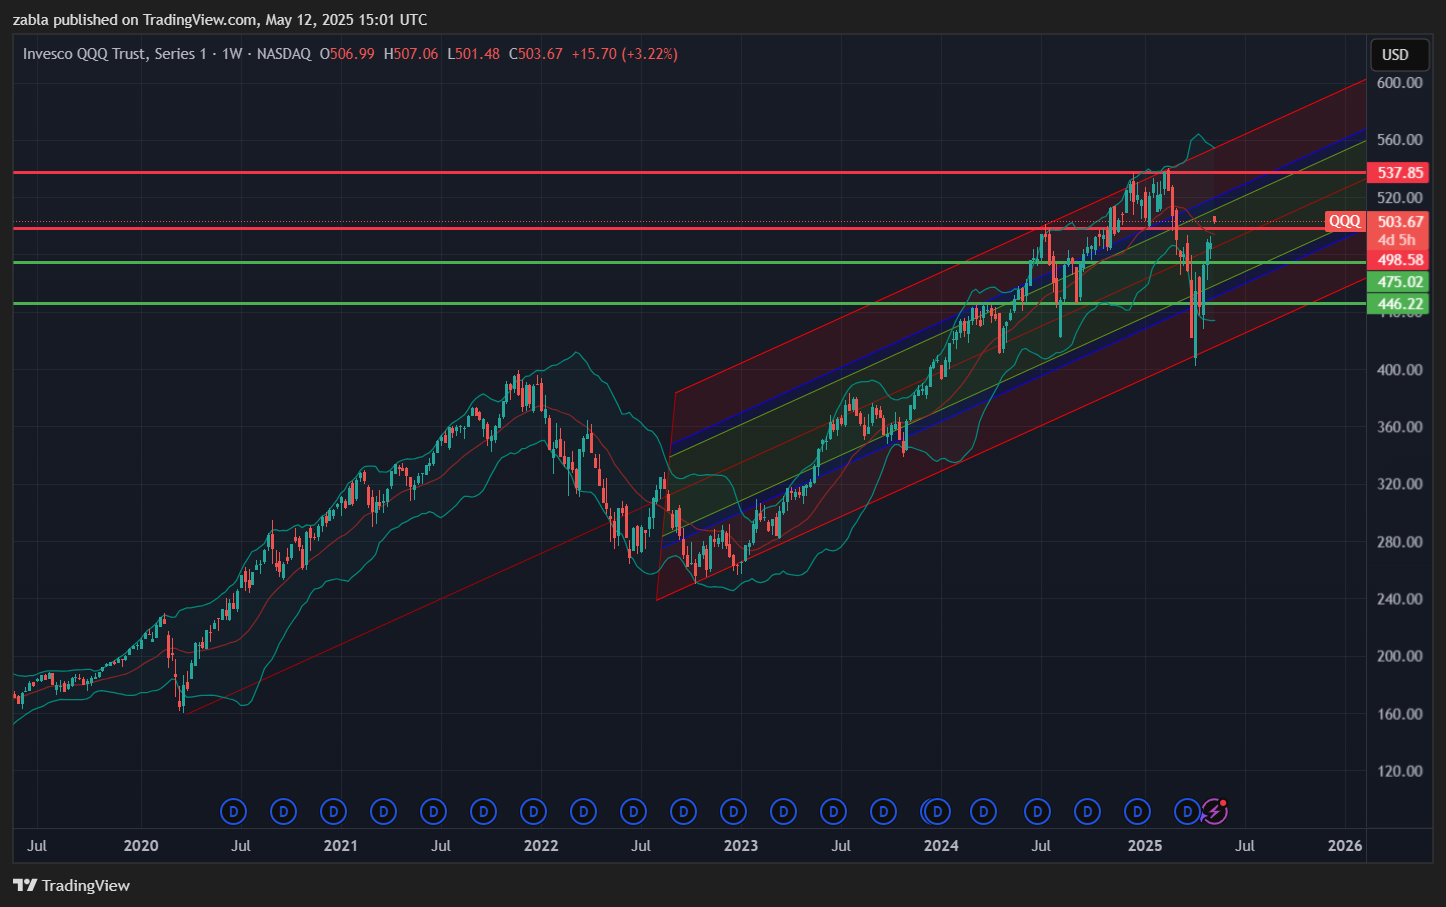
Task: Click the 4d 5h bar countdown label
Action: 1396,240
